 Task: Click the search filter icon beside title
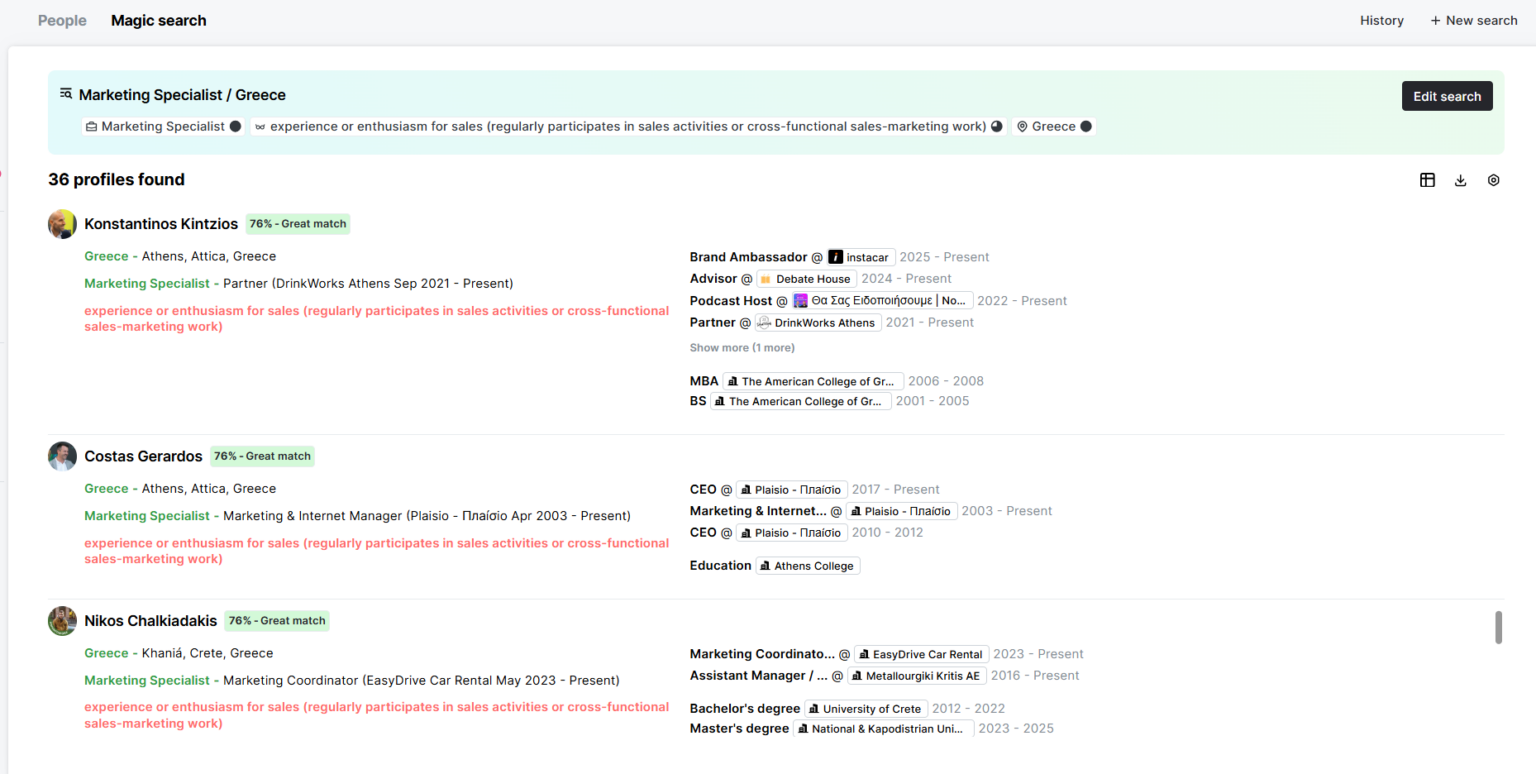(66, 94)
